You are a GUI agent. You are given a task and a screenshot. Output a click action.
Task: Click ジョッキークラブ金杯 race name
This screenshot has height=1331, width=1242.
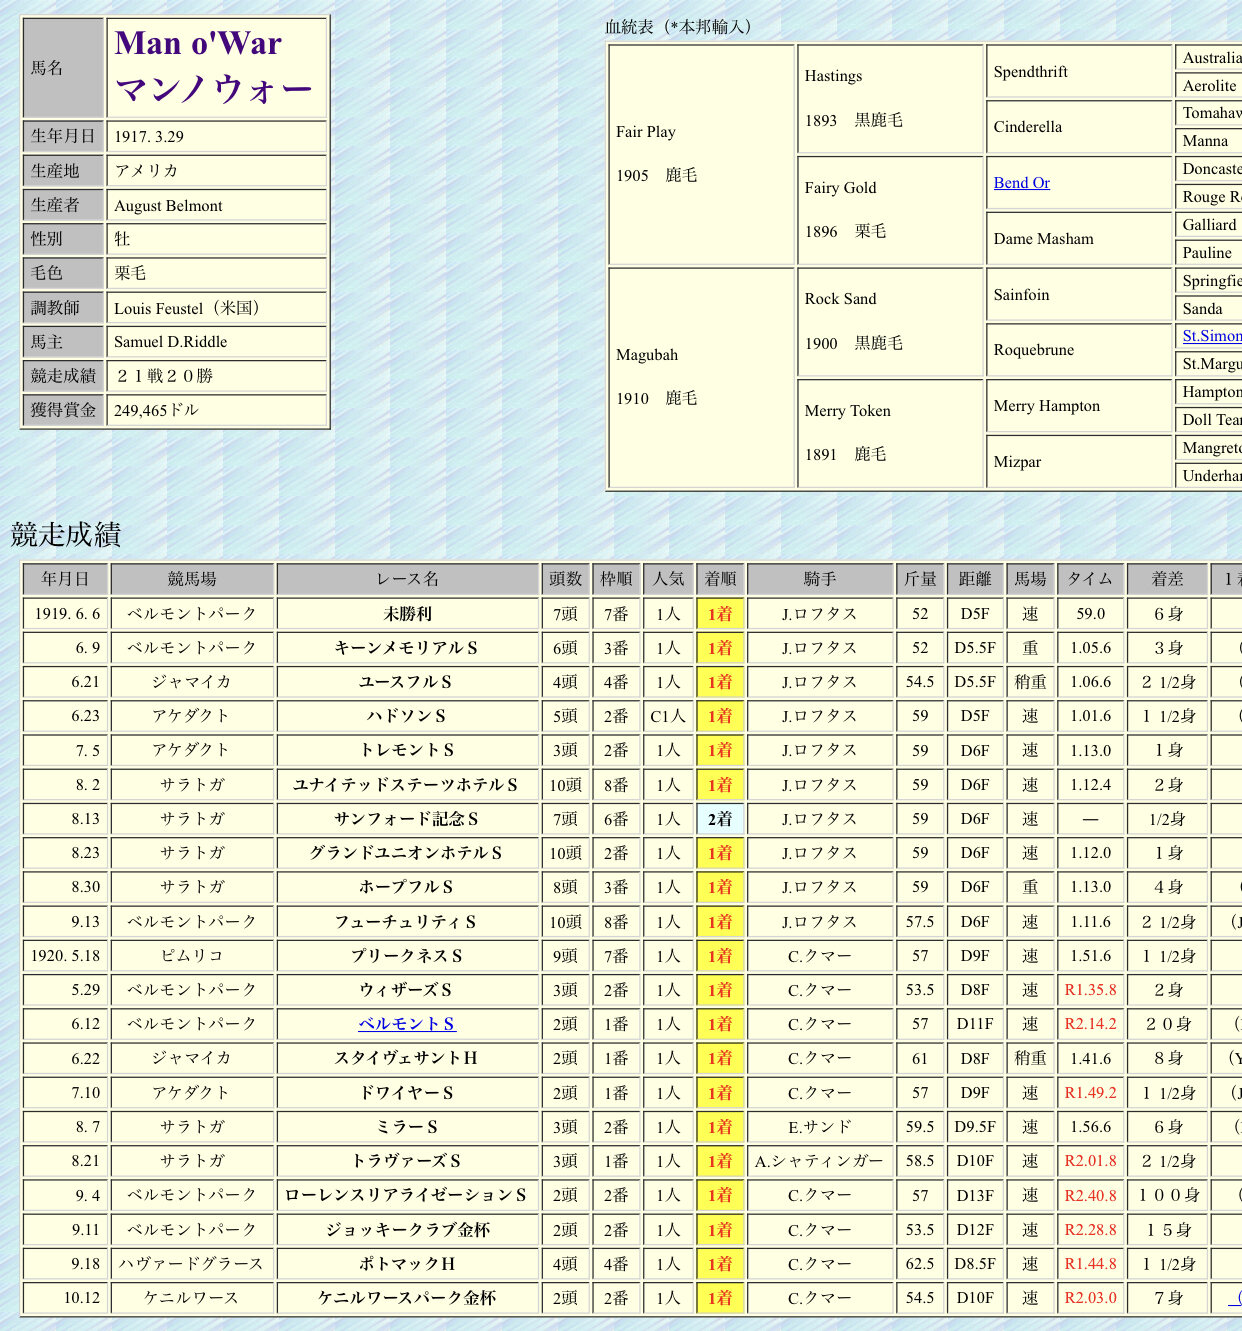pyautogui.click(x=407, y=1230)
